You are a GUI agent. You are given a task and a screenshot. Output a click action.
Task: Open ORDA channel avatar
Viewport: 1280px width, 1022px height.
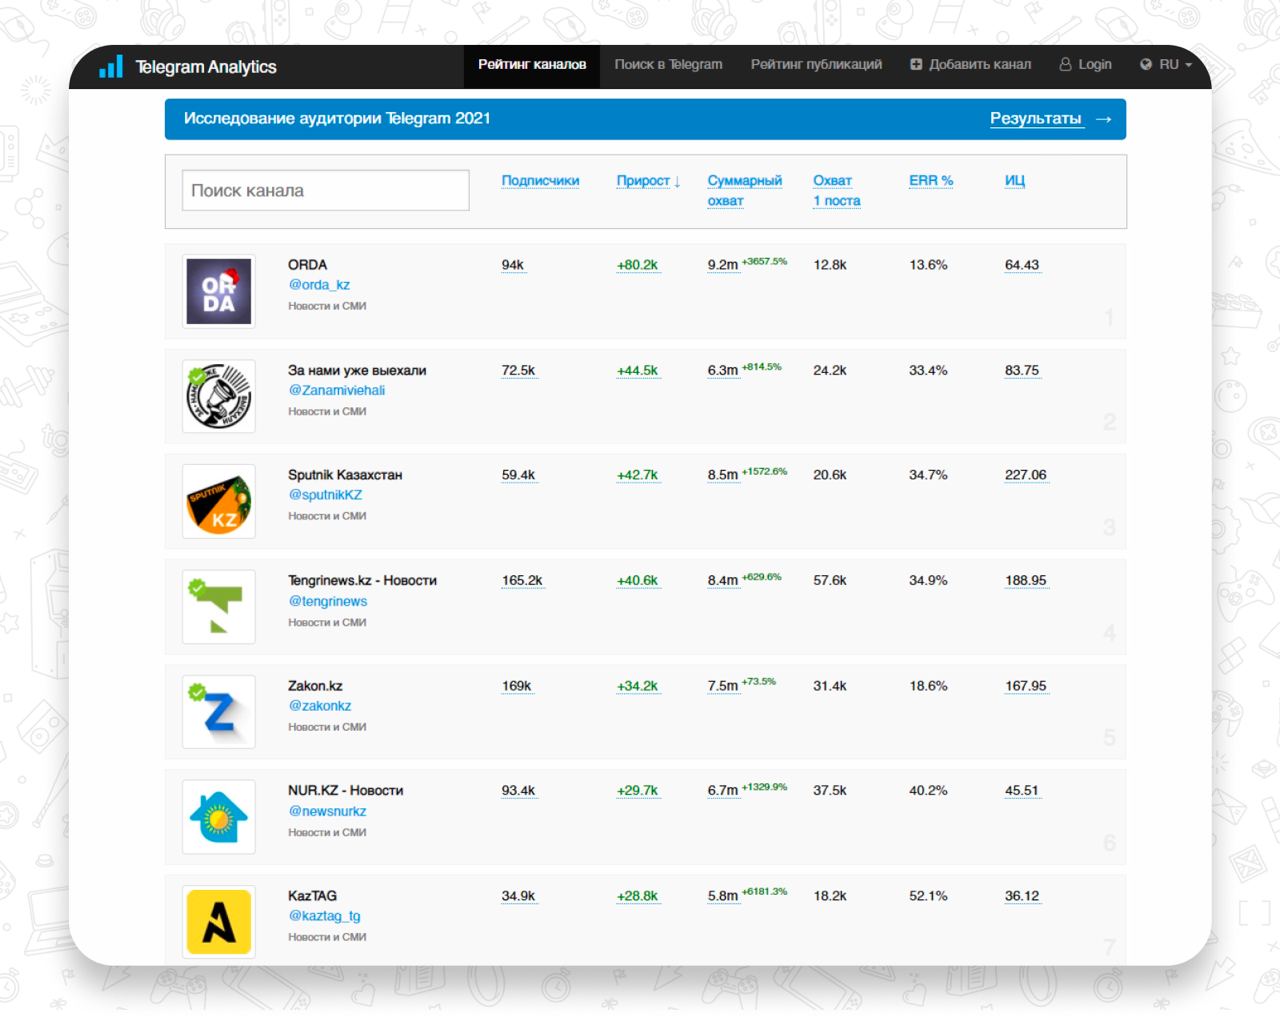pos(219,291)
